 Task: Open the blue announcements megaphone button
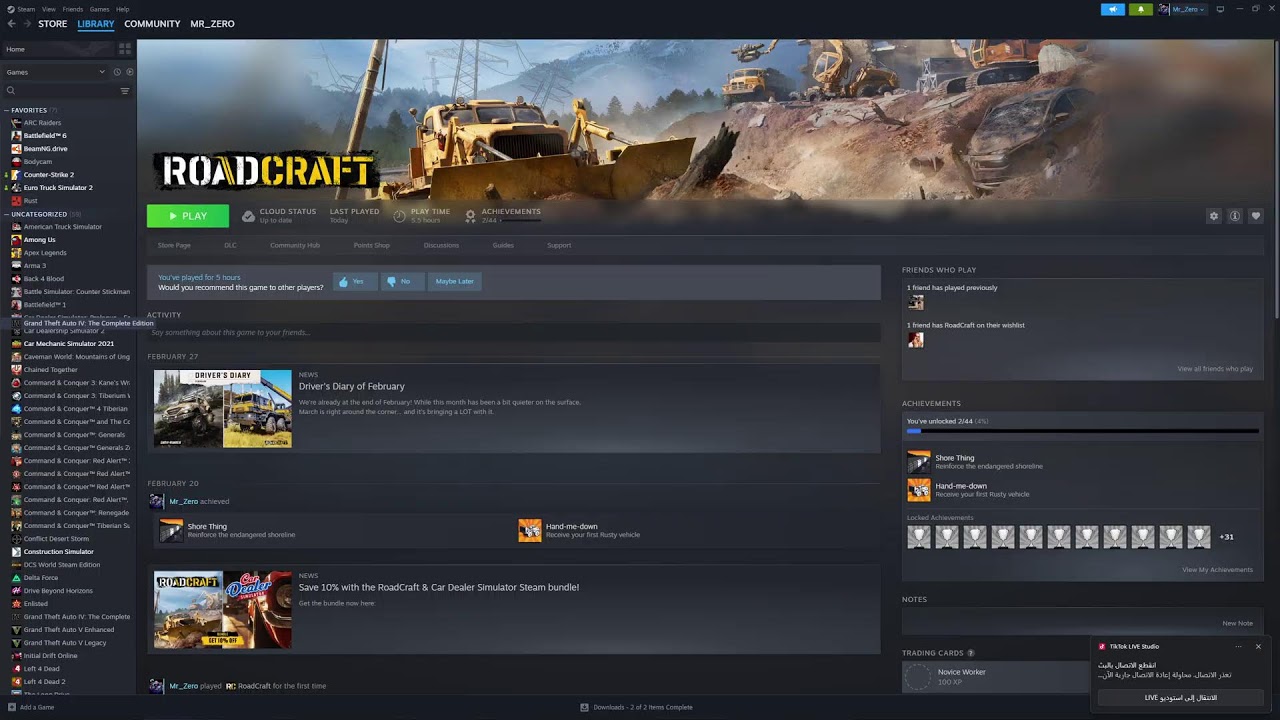coord(1112,9)
